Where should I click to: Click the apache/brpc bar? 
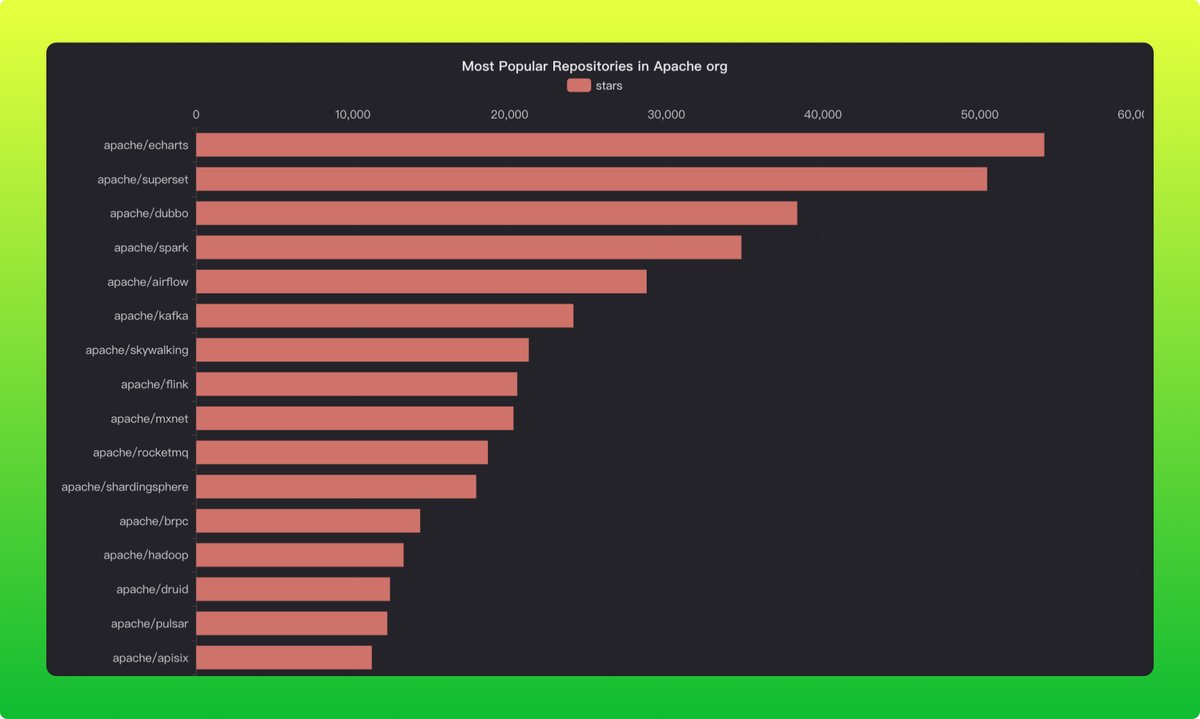click(308, 521)
